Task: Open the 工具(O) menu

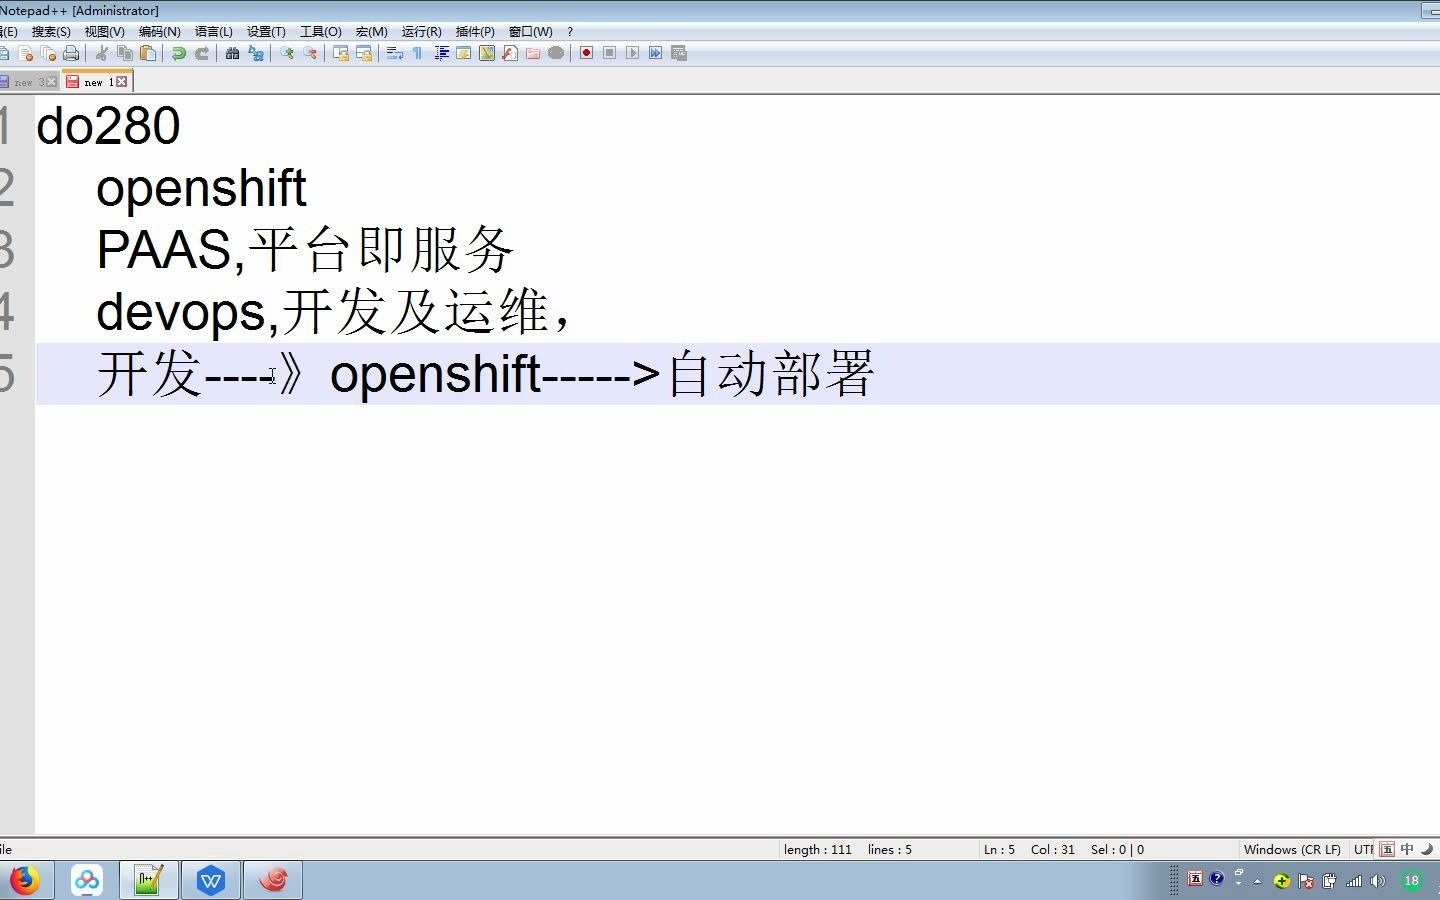Action: (321, 32)
